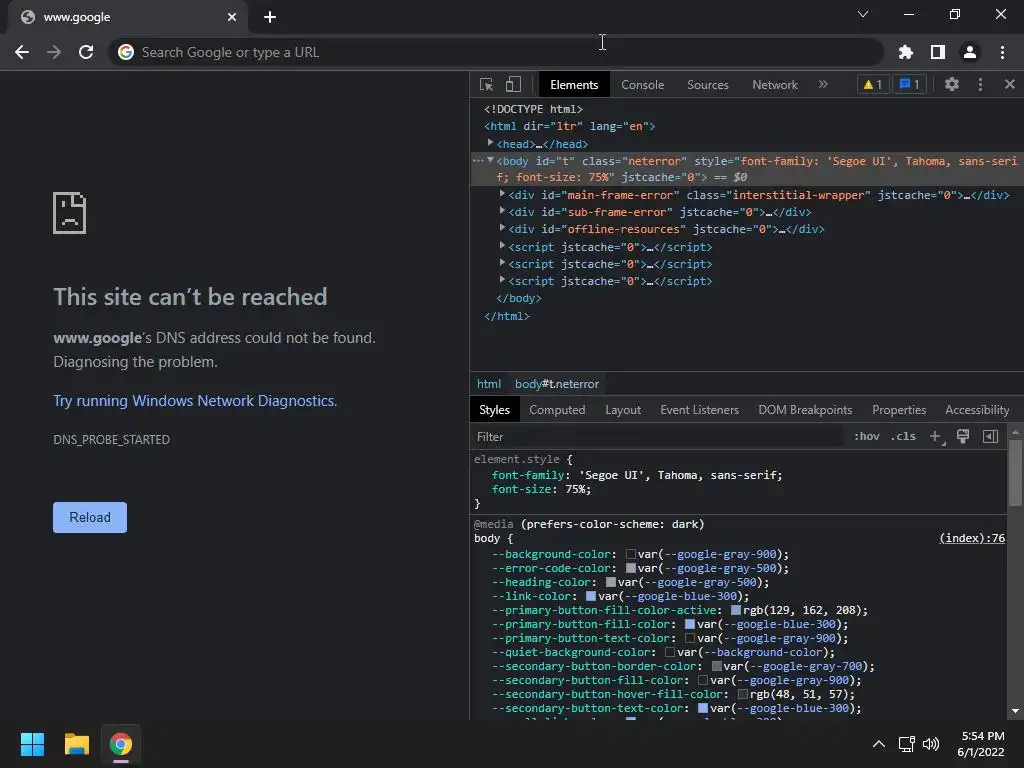Viewport: 1024px width, 768px height.
Task: Open the (index):76 source link
Action: point(972,538)
